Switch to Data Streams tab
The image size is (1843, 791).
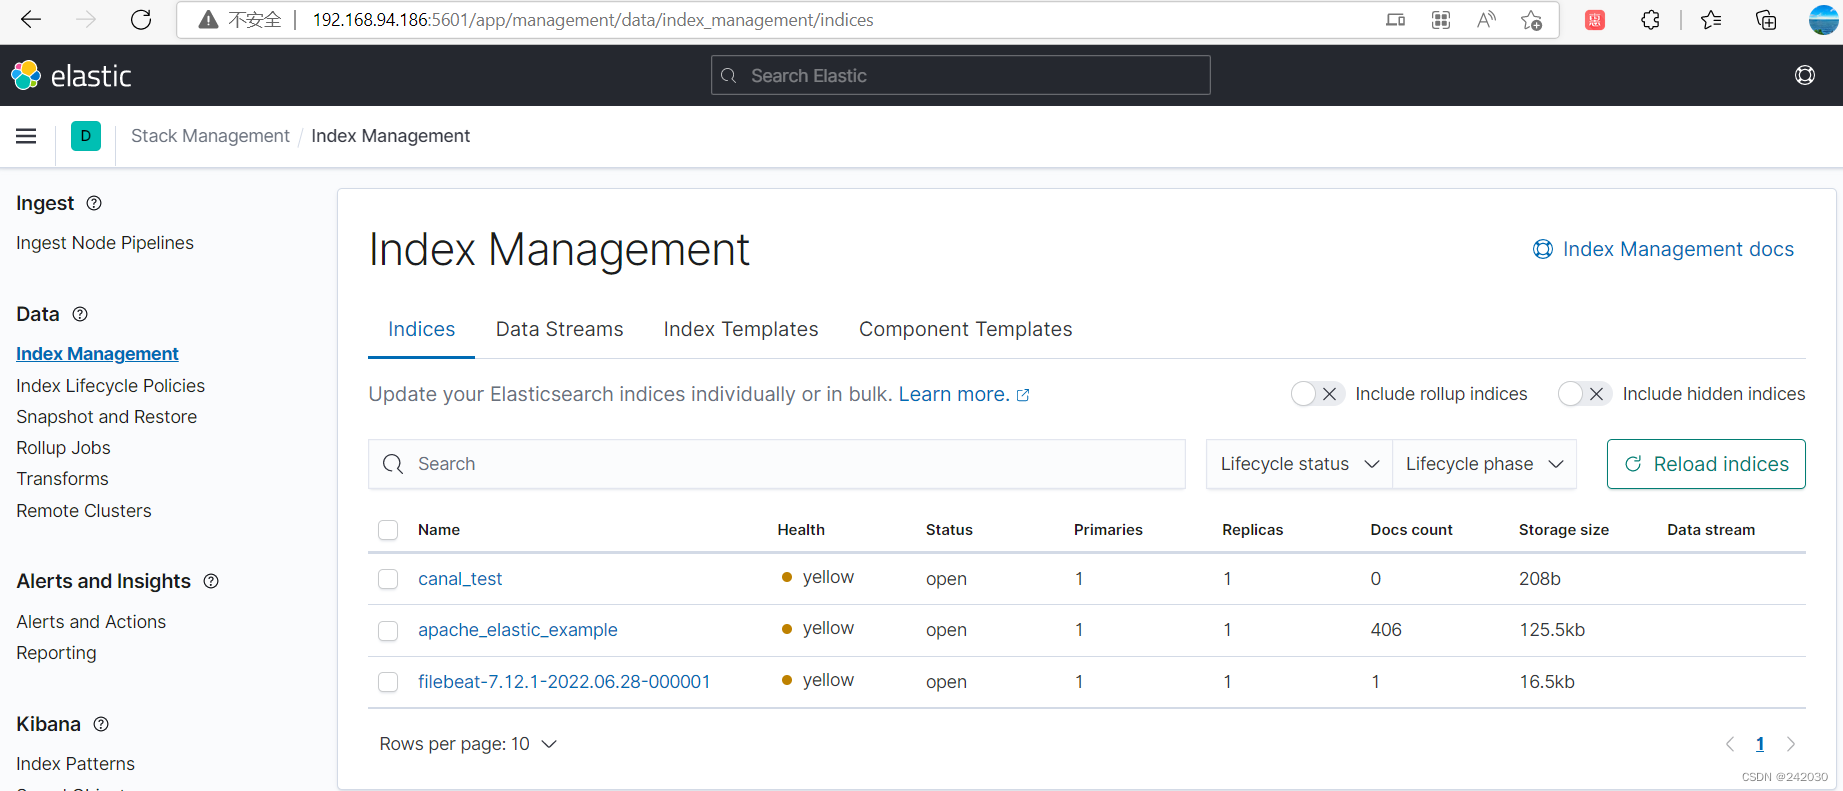[x=559, y=329]
